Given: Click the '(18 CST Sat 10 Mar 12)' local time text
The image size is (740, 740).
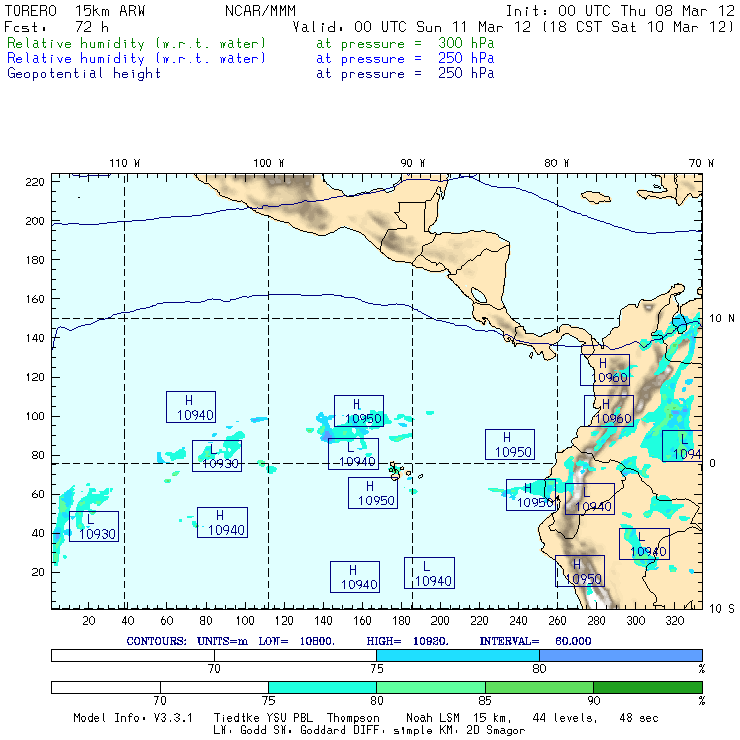Looking at the screenshot, I should pyautogui.click(x=638, y=27).
